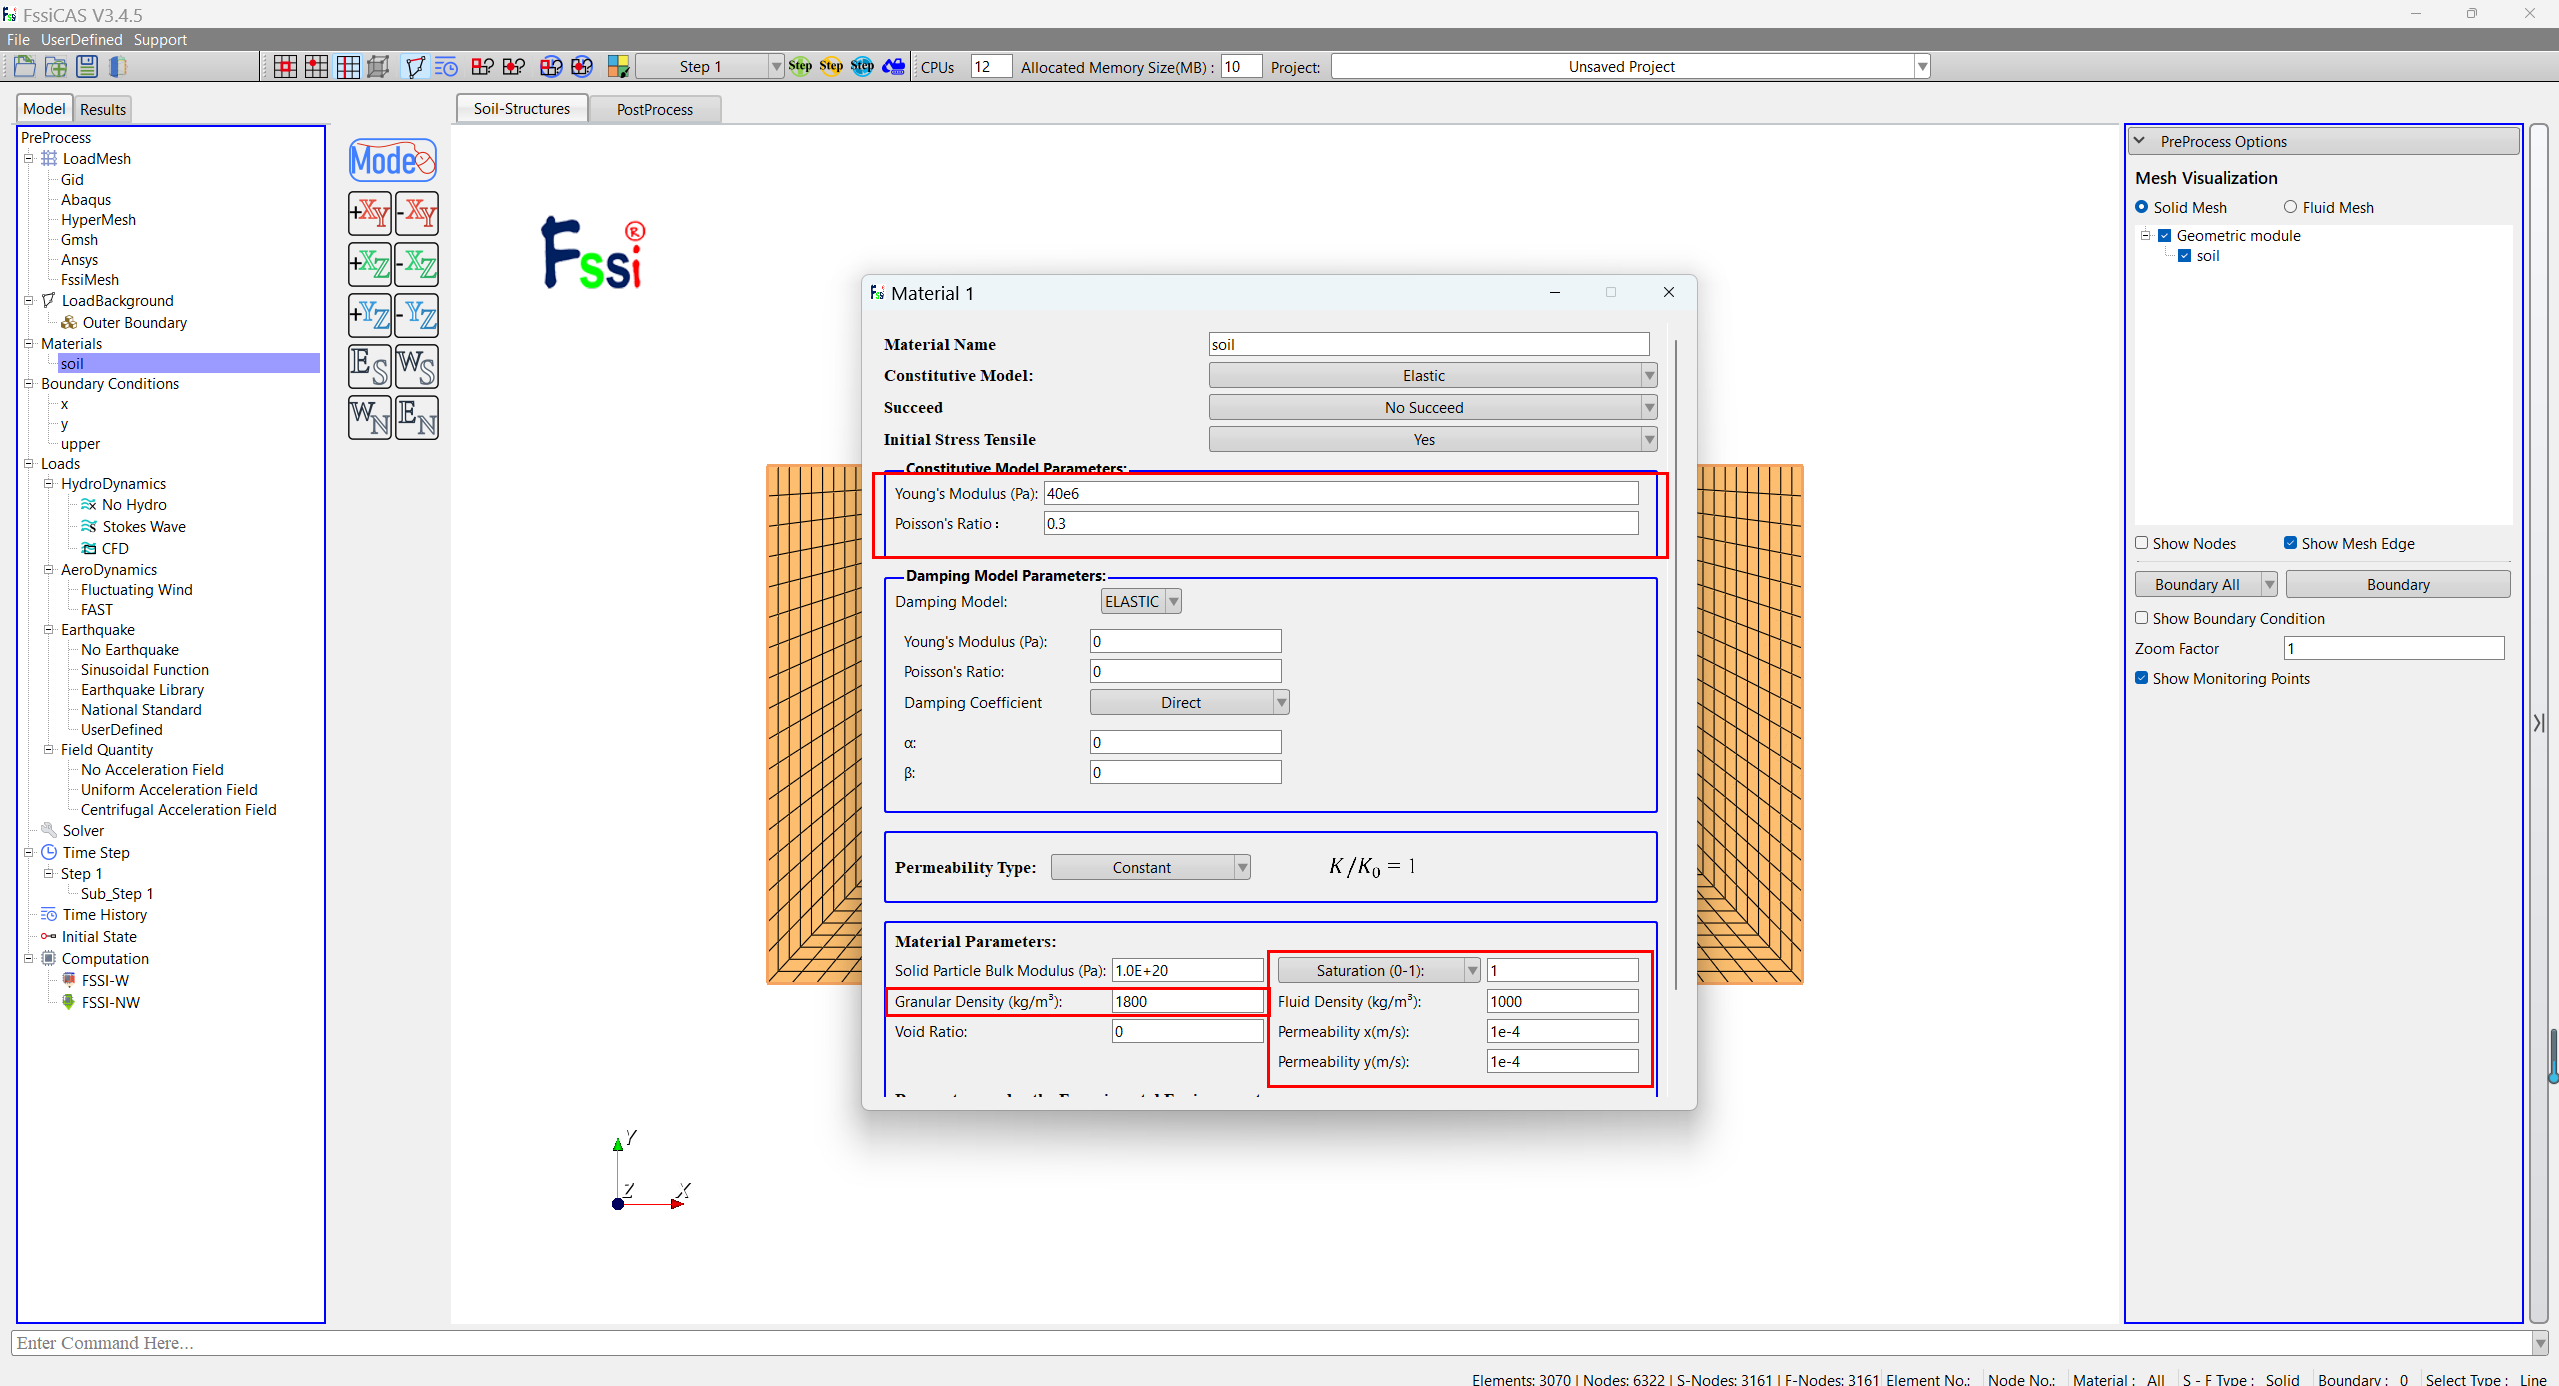This screenshot has width=2559, height=1386.
Task: Click the open project folder icon
Action: click(x=25, y=67)
